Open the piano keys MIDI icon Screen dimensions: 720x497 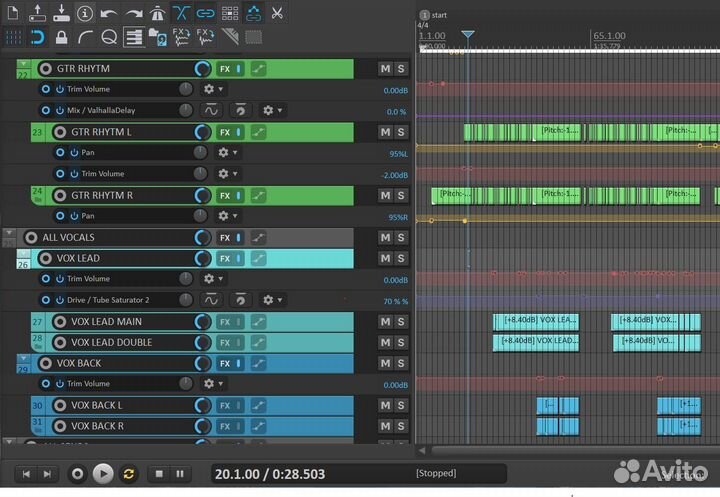pos(133,38)
